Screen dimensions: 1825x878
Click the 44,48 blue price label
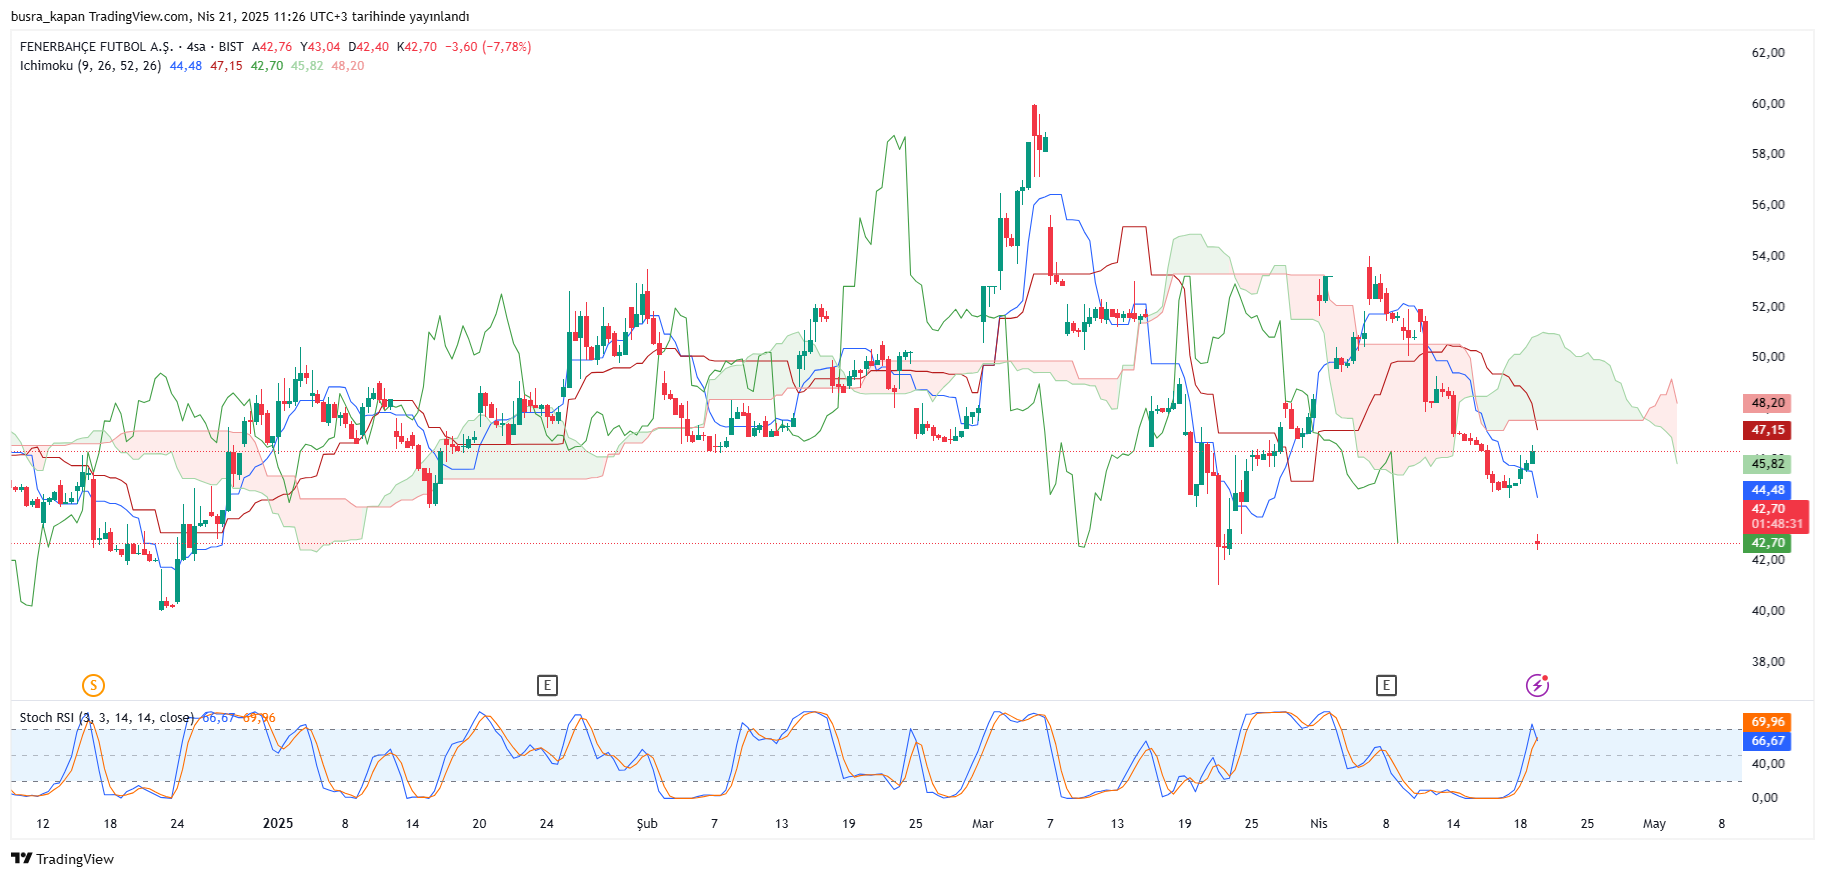[x=1767, y=490]
